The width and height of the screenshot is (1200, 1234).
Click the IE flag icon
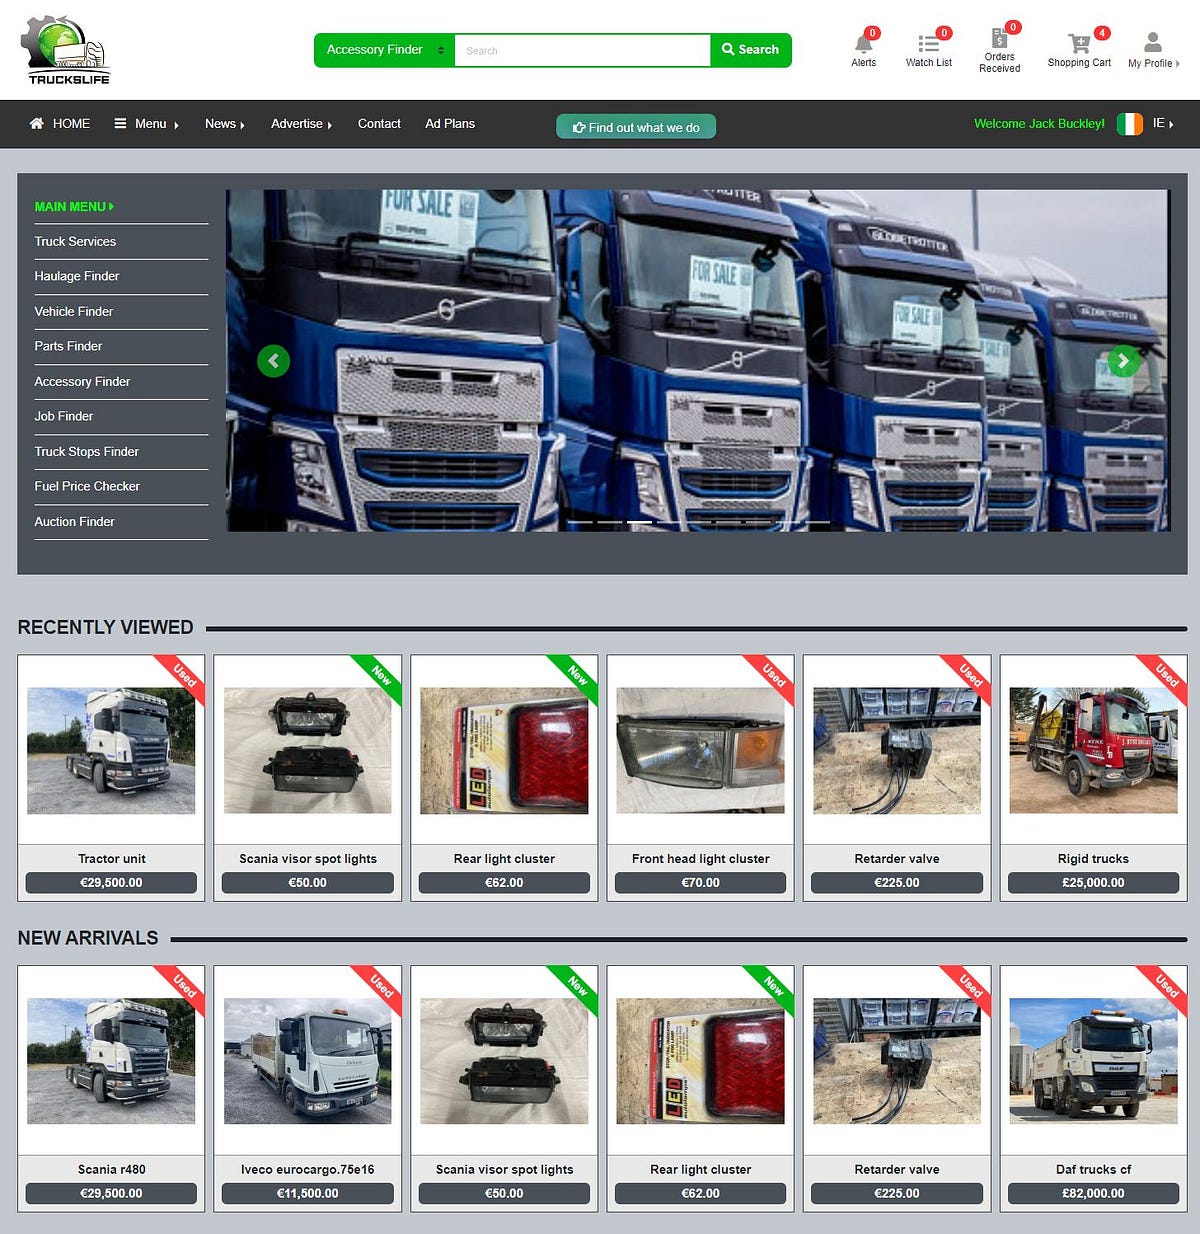click(1129, 124)
